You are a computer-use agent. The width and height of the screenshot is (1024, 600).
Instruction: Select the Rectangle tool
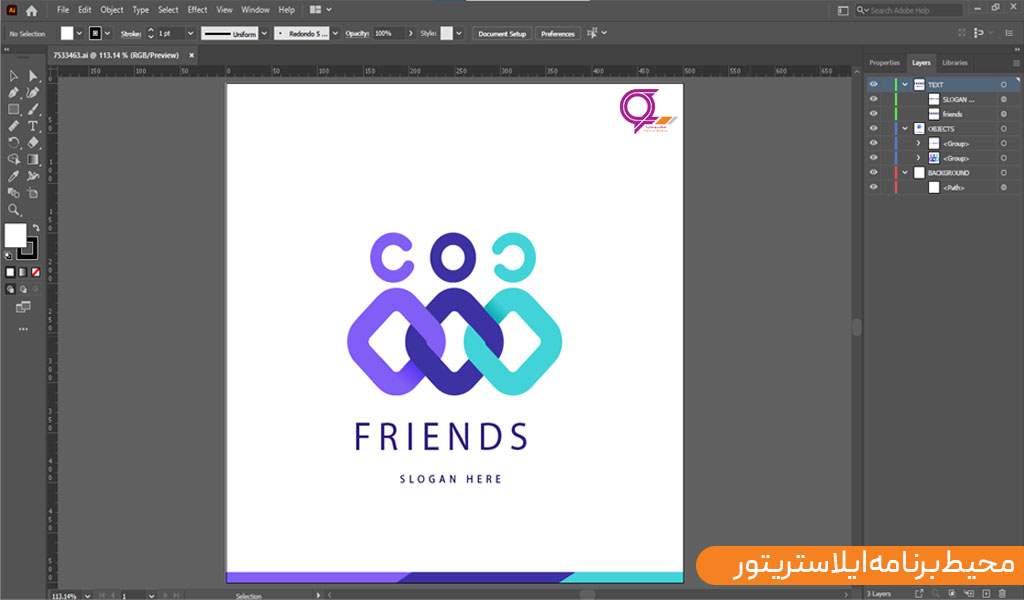[14, 109]
